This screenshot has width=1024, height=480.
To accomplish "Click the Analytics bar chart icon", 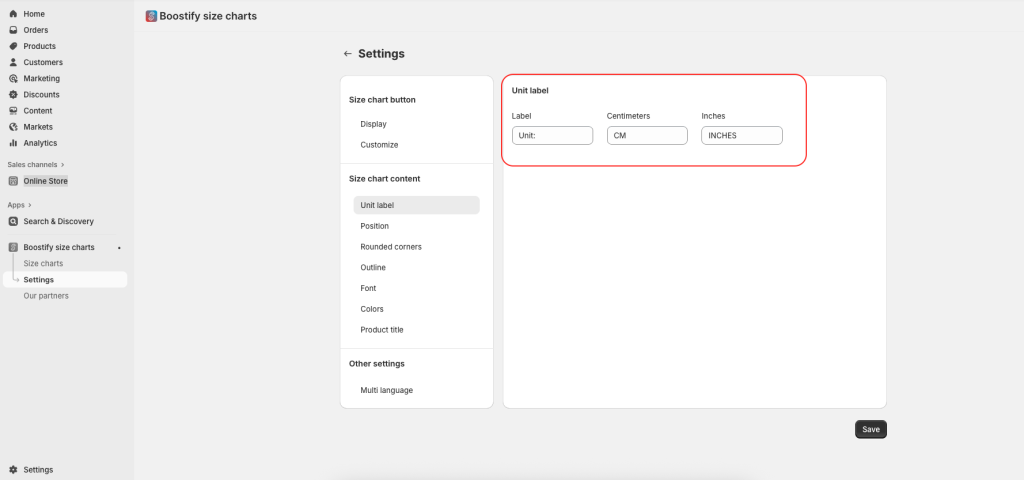I will point(13,143).
